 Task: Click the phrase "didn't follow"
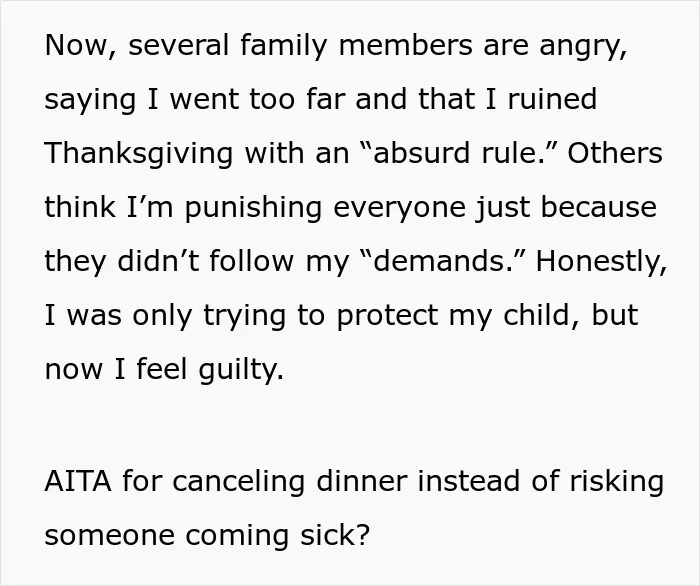pyautogui.click(x=205, y=261)
